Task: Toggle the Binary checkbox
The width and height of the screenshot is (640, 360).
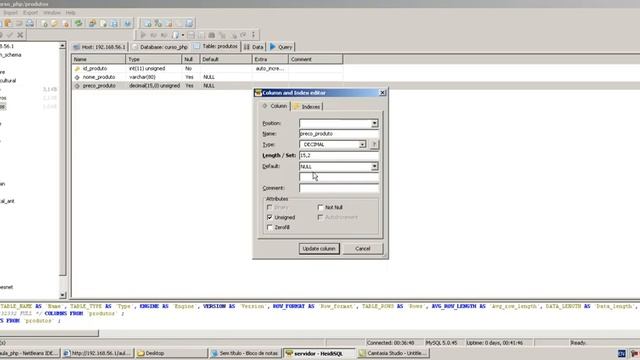Action: (270, 207)
